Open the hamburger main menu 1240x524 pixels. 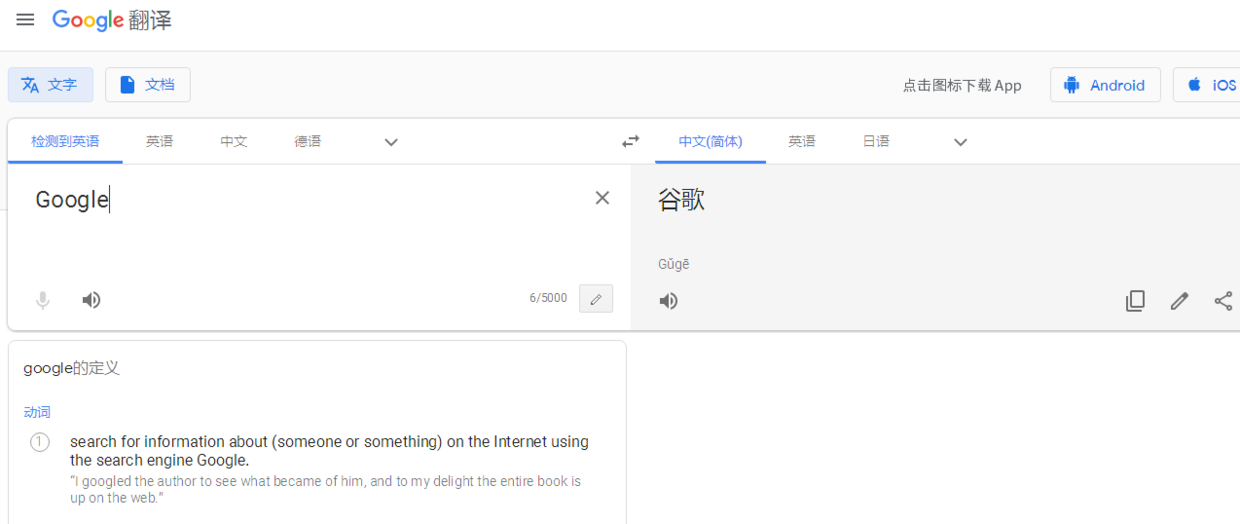coord(25,20)
